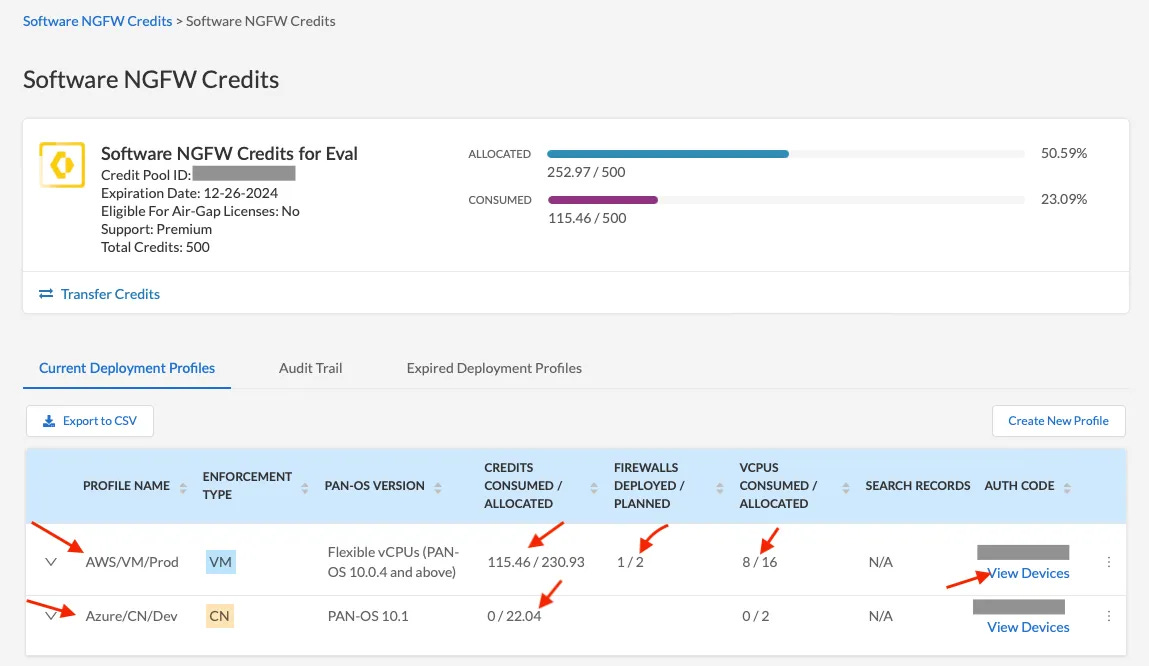
Task: Click Create New Profile button
Action: (x=1058, y=421)
